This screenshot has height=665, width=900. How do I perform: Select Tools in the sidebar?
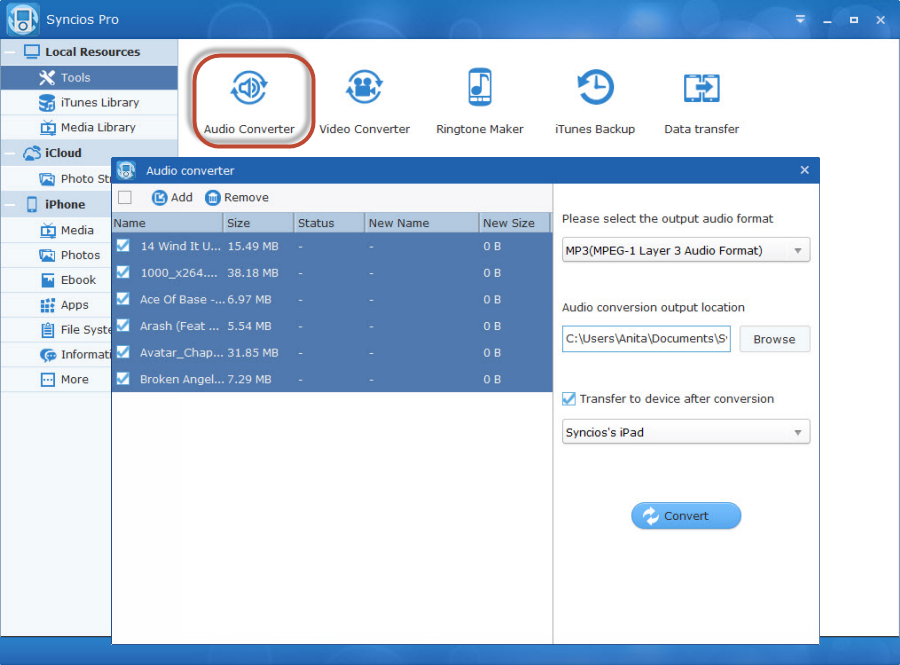(89, 77)
